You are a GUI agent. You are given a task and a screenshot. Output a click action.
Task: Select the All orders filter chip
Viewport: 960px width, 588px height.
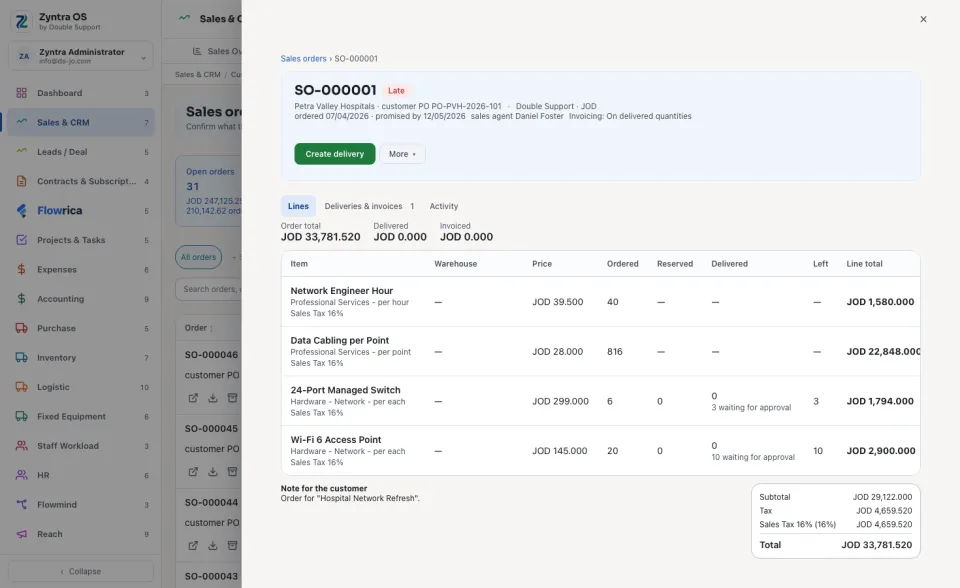pyautogui.click(x=198, y=257)
